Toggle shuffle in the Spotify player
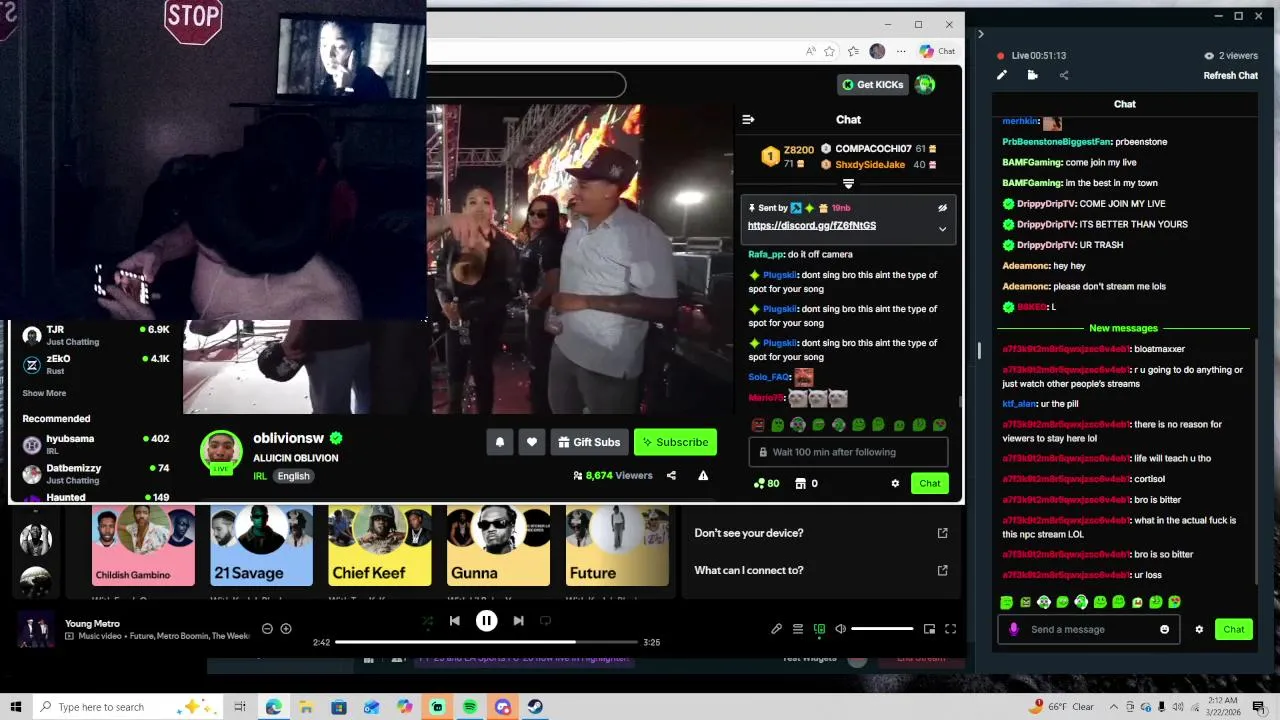This screenshot has height=720, width=1280. point(428,621)
